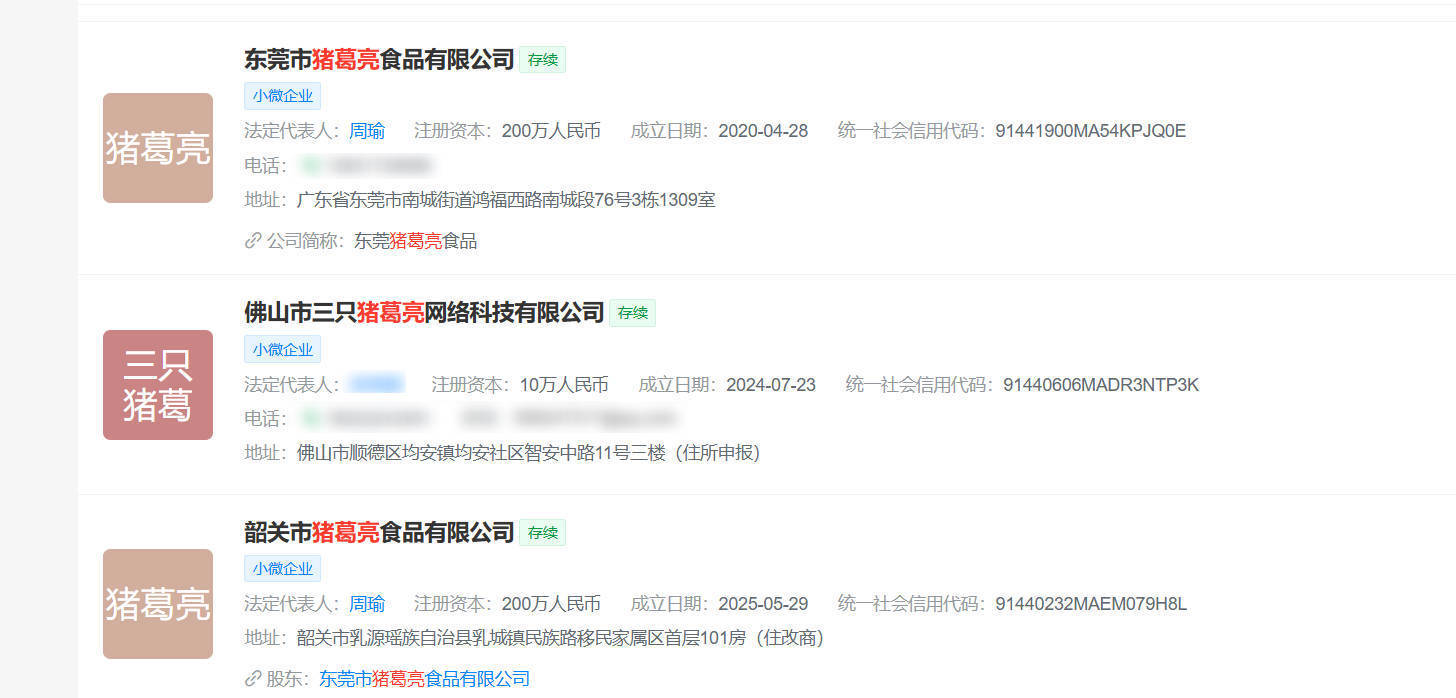Click the 三只猪葛 company logo tile

(158, 385)
